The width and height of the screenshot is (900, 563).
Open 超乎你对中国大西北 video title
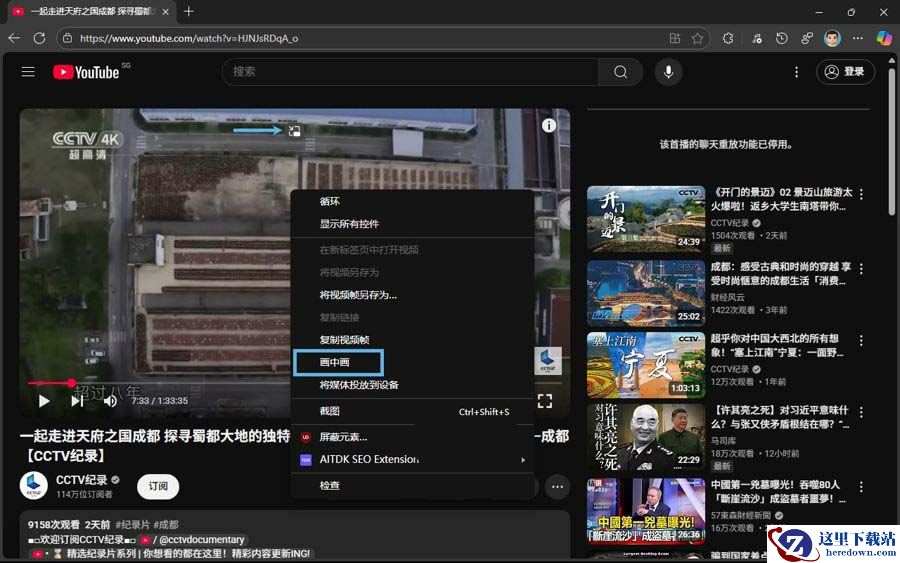(x=777, y=345)
